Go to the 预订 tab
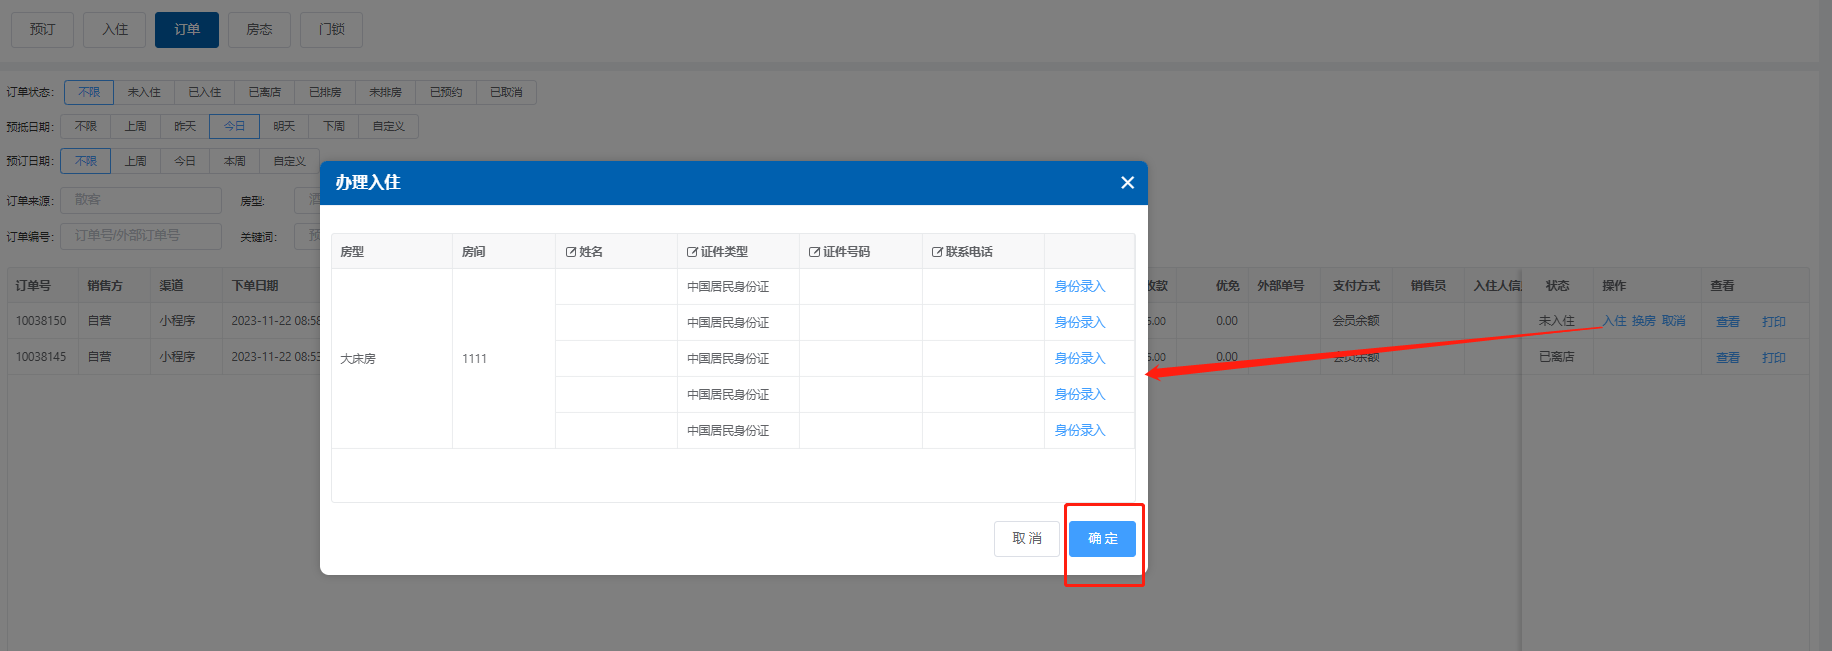The image size is (1832, 651). [x=42, y=30]
